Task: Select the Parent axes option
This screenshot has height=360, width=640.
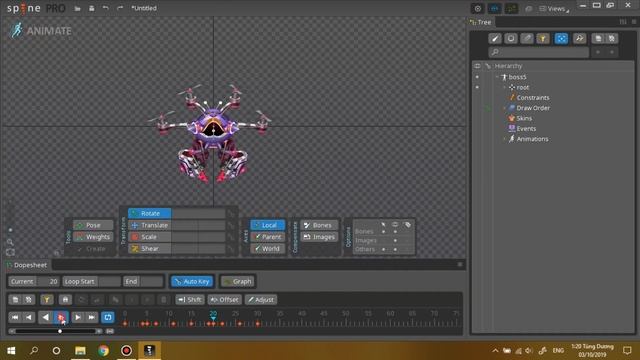Action: [268, 237]
